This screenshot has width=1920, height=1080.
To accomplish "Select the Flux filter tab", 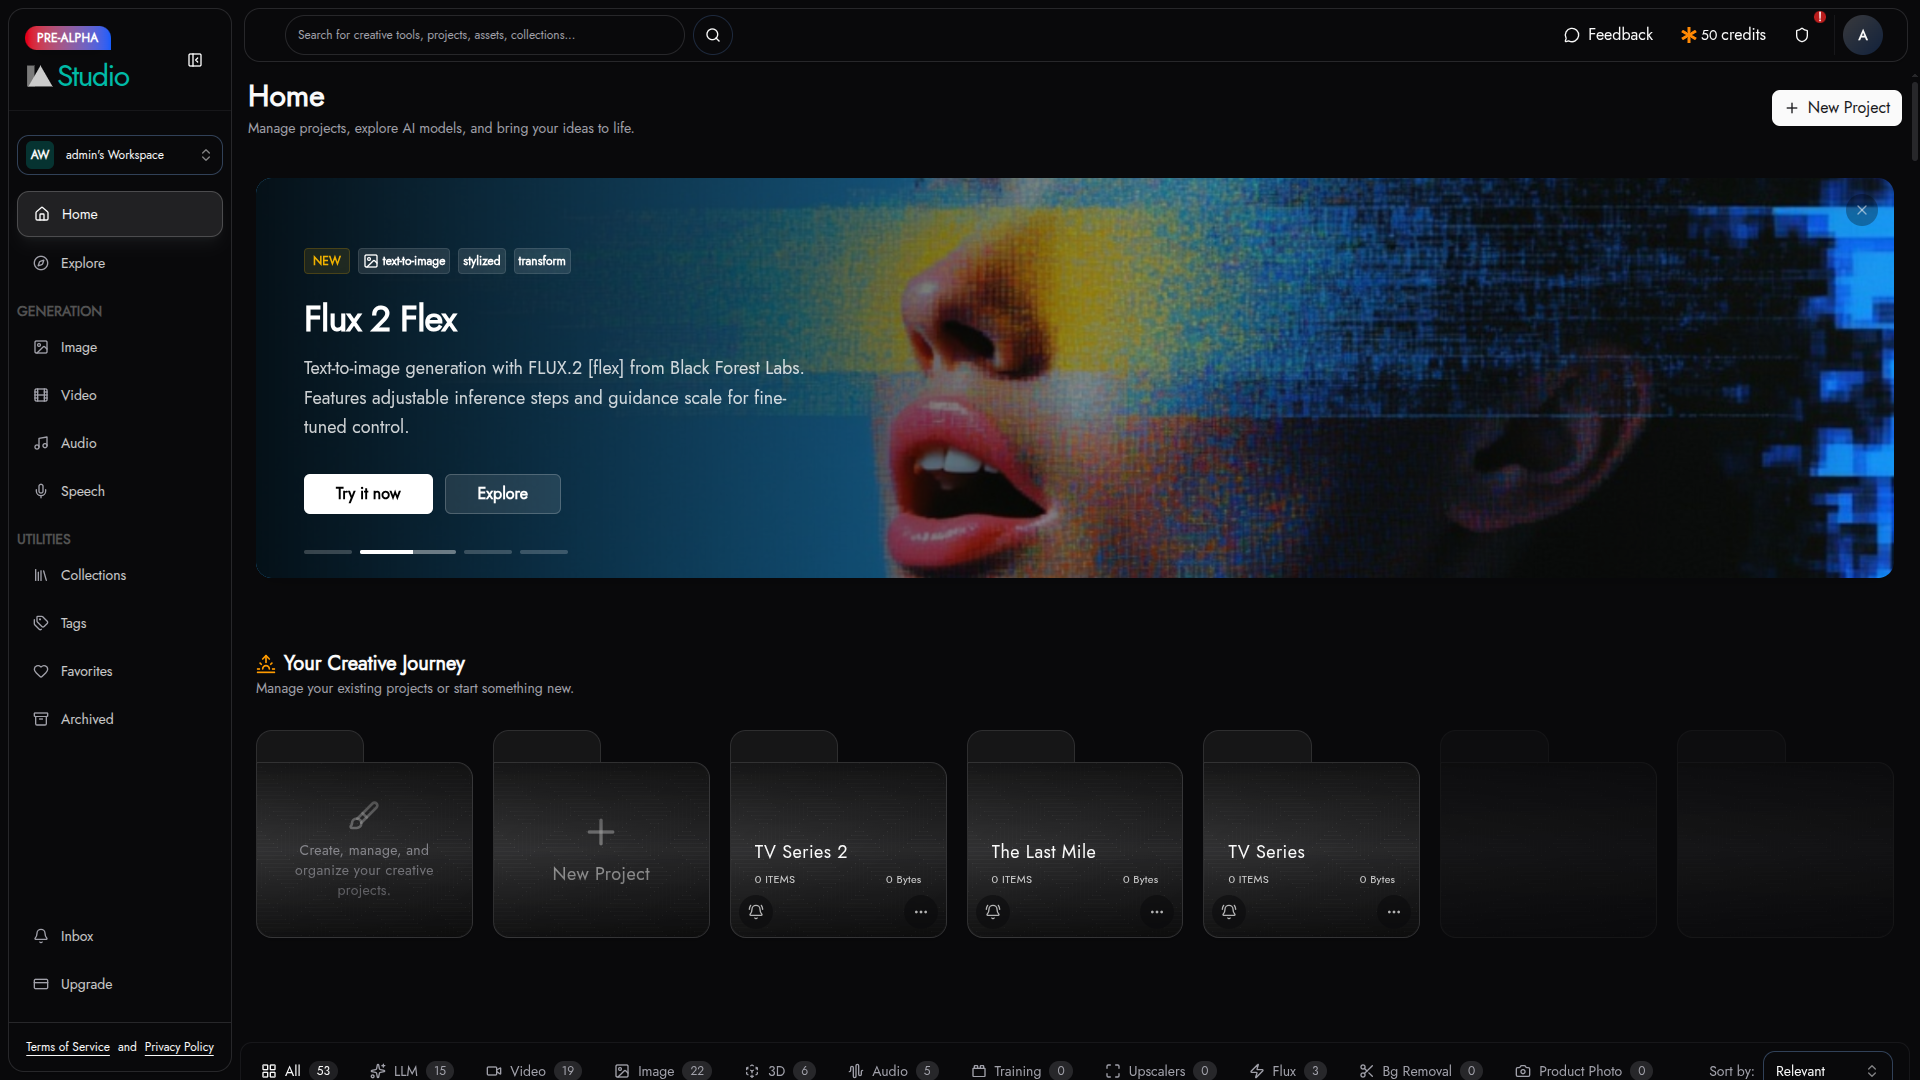I will pos(1288,1070).
